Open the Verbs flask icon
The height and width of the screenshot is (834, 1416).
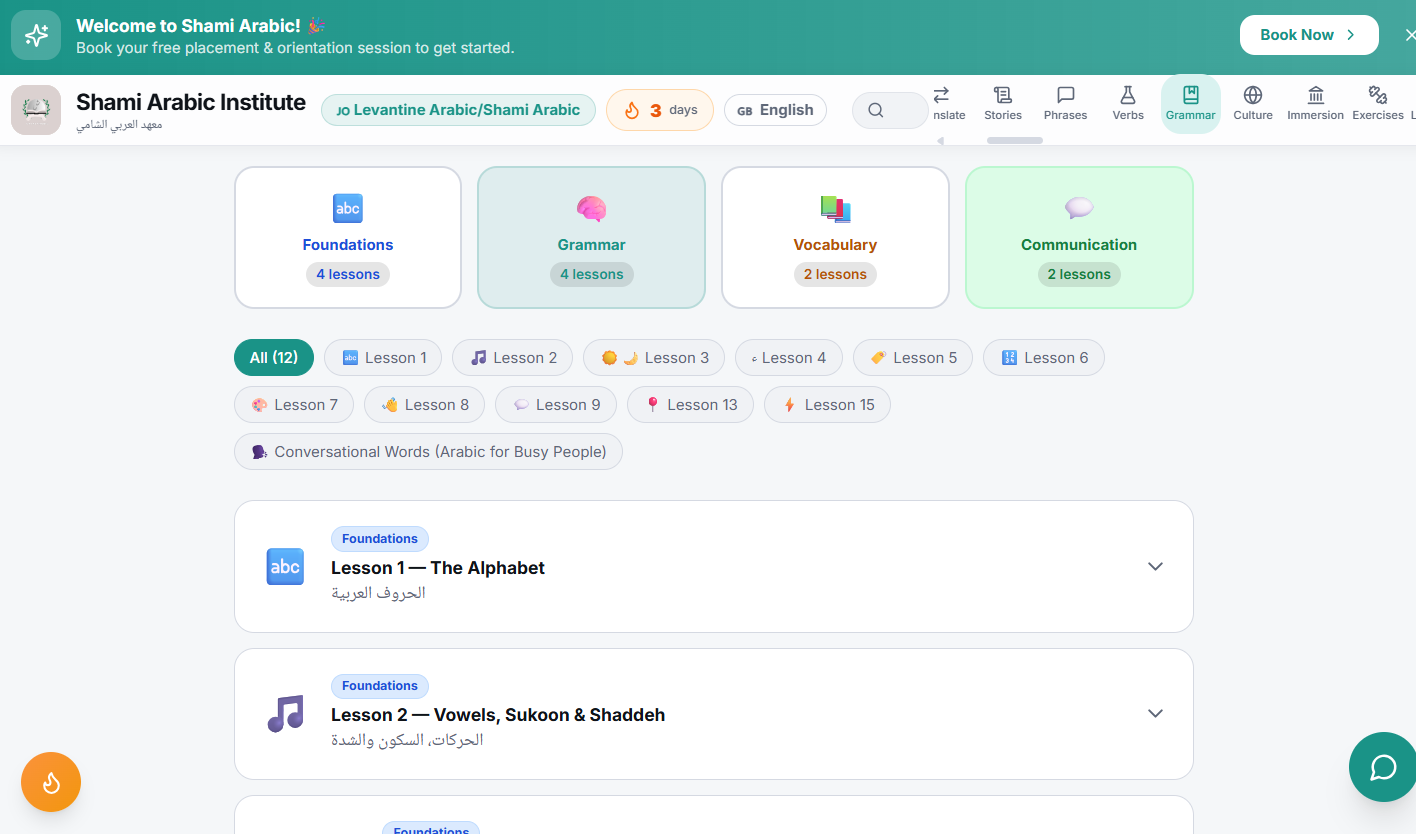(1128, 104)
